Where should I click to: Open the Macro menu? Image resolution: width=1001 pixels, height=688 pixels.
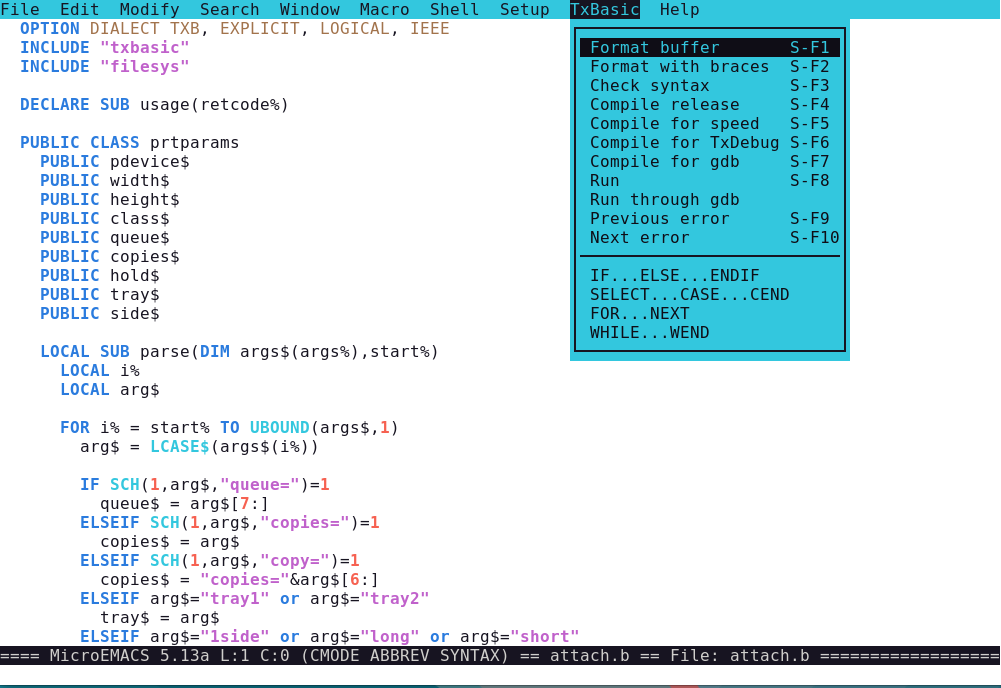384,10
